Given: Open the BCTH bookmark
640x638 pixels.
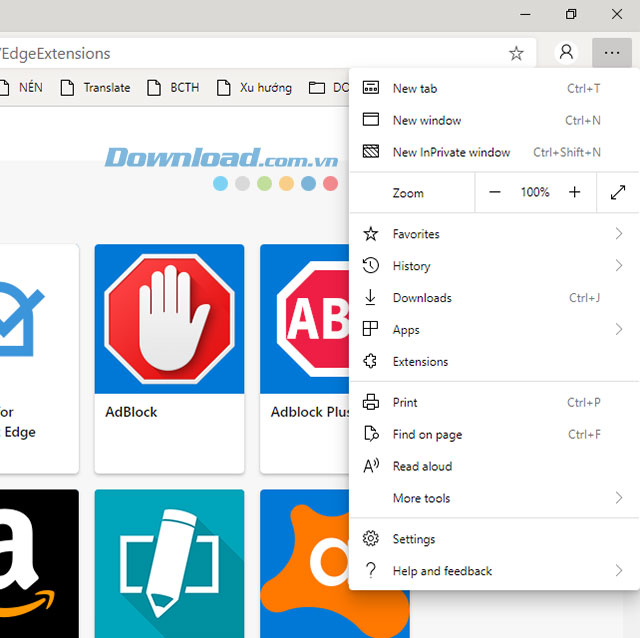Looking at the screenshot, I should click(x=173, y=87).
